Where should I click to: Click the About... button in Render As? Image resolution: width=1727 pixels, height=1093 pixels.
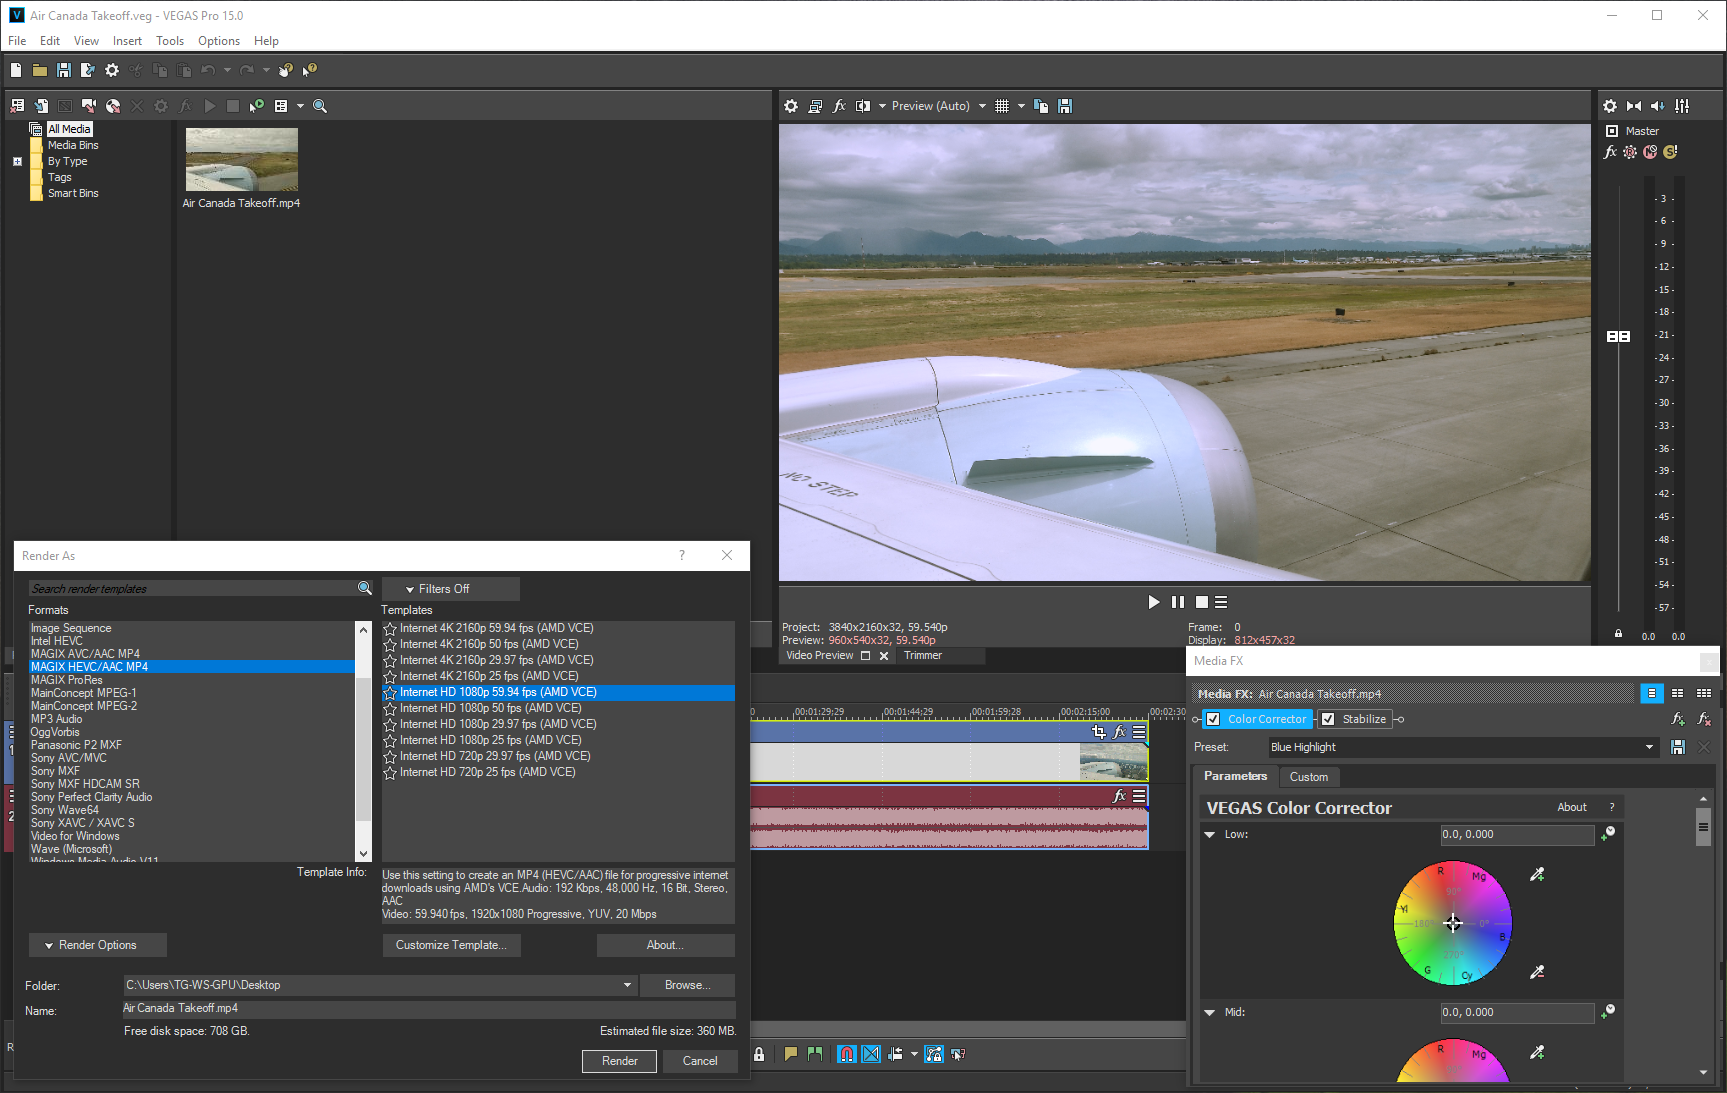(665, 945)
